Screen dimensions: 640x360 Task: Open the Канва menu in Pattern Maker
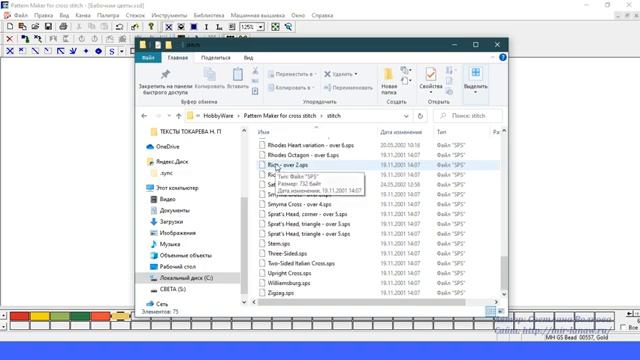click(83, 15)
